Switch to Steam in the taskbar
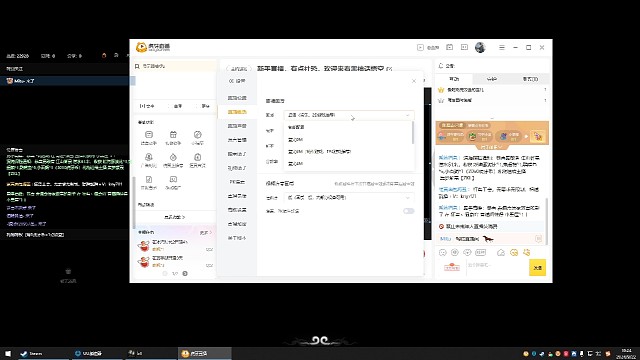The width and height of the screenshot is (640, 360). coord(42,353)
